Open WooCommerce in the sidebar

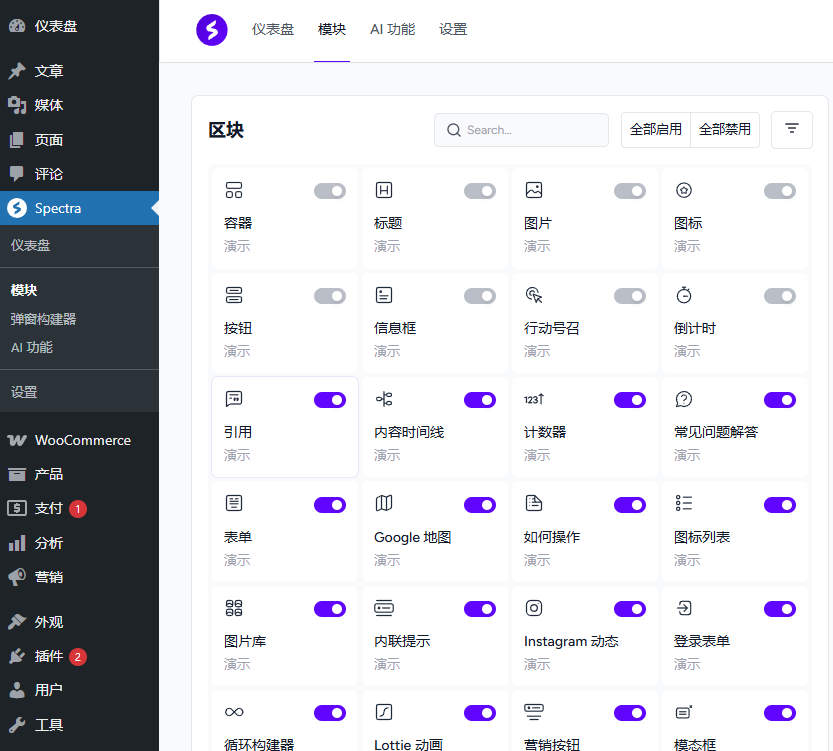point(80,440)
